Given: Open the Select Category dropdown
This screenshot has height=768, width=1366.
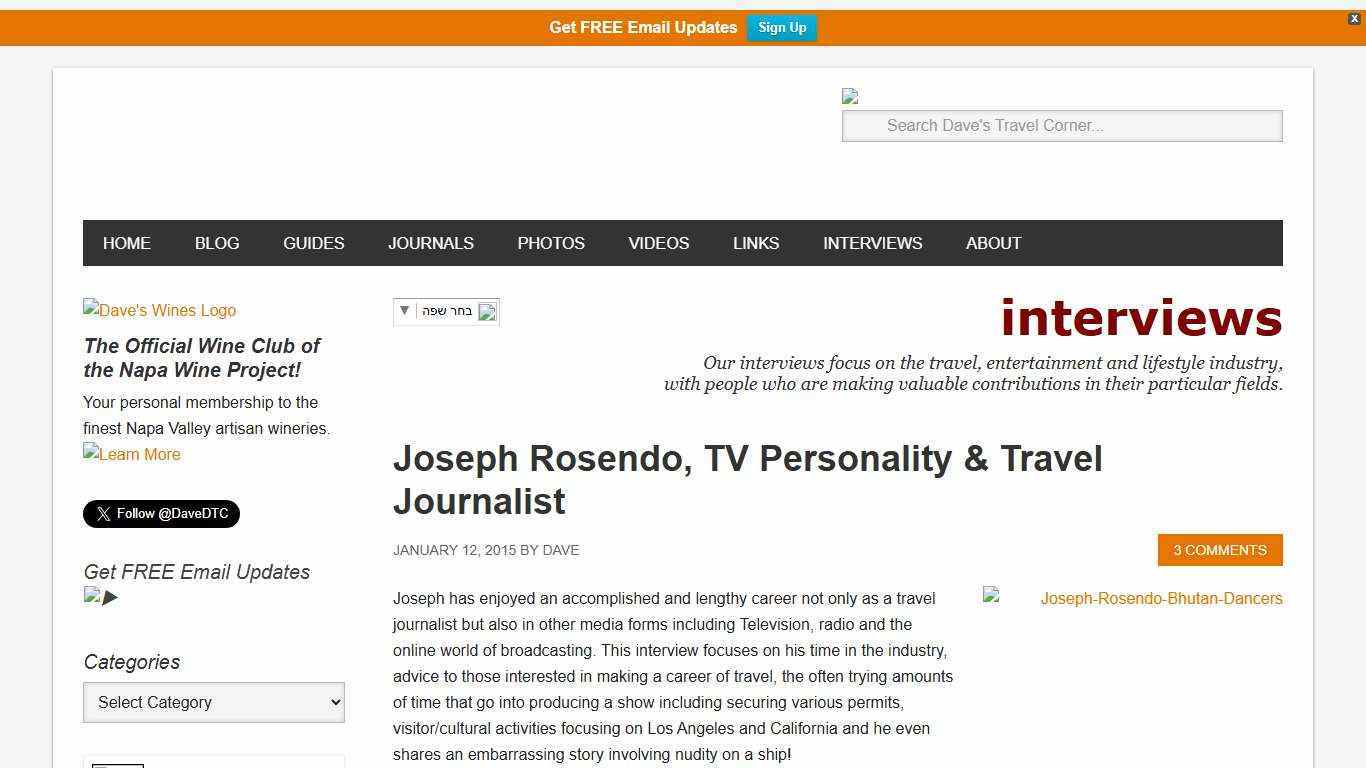Looking at the screenshot, I should click(x=213, y=702).
